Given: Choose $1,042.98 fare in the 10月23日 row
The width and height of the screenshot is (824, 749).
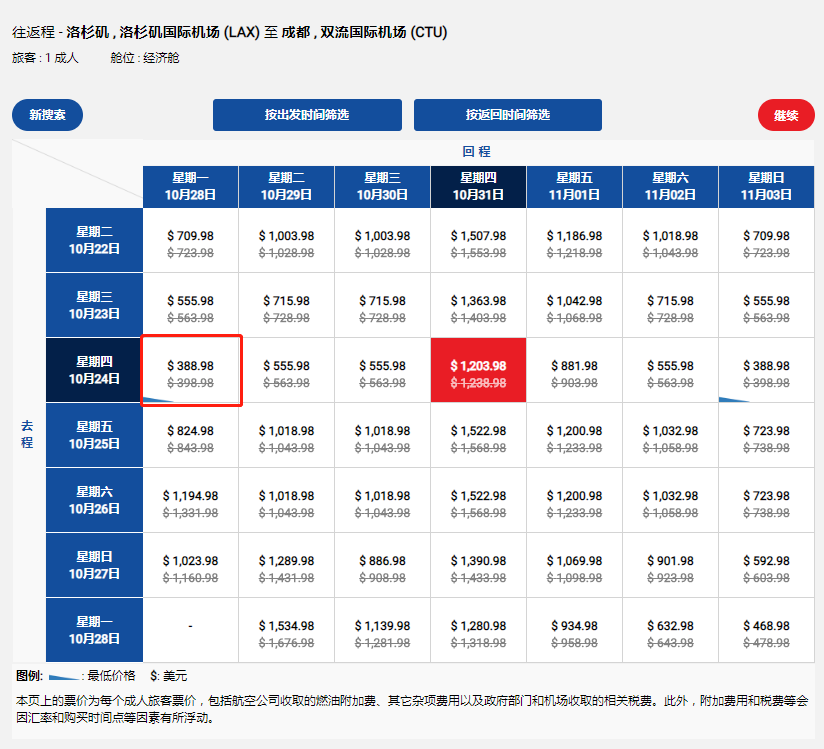Looking at the screenshot, I should coord(574,305).
